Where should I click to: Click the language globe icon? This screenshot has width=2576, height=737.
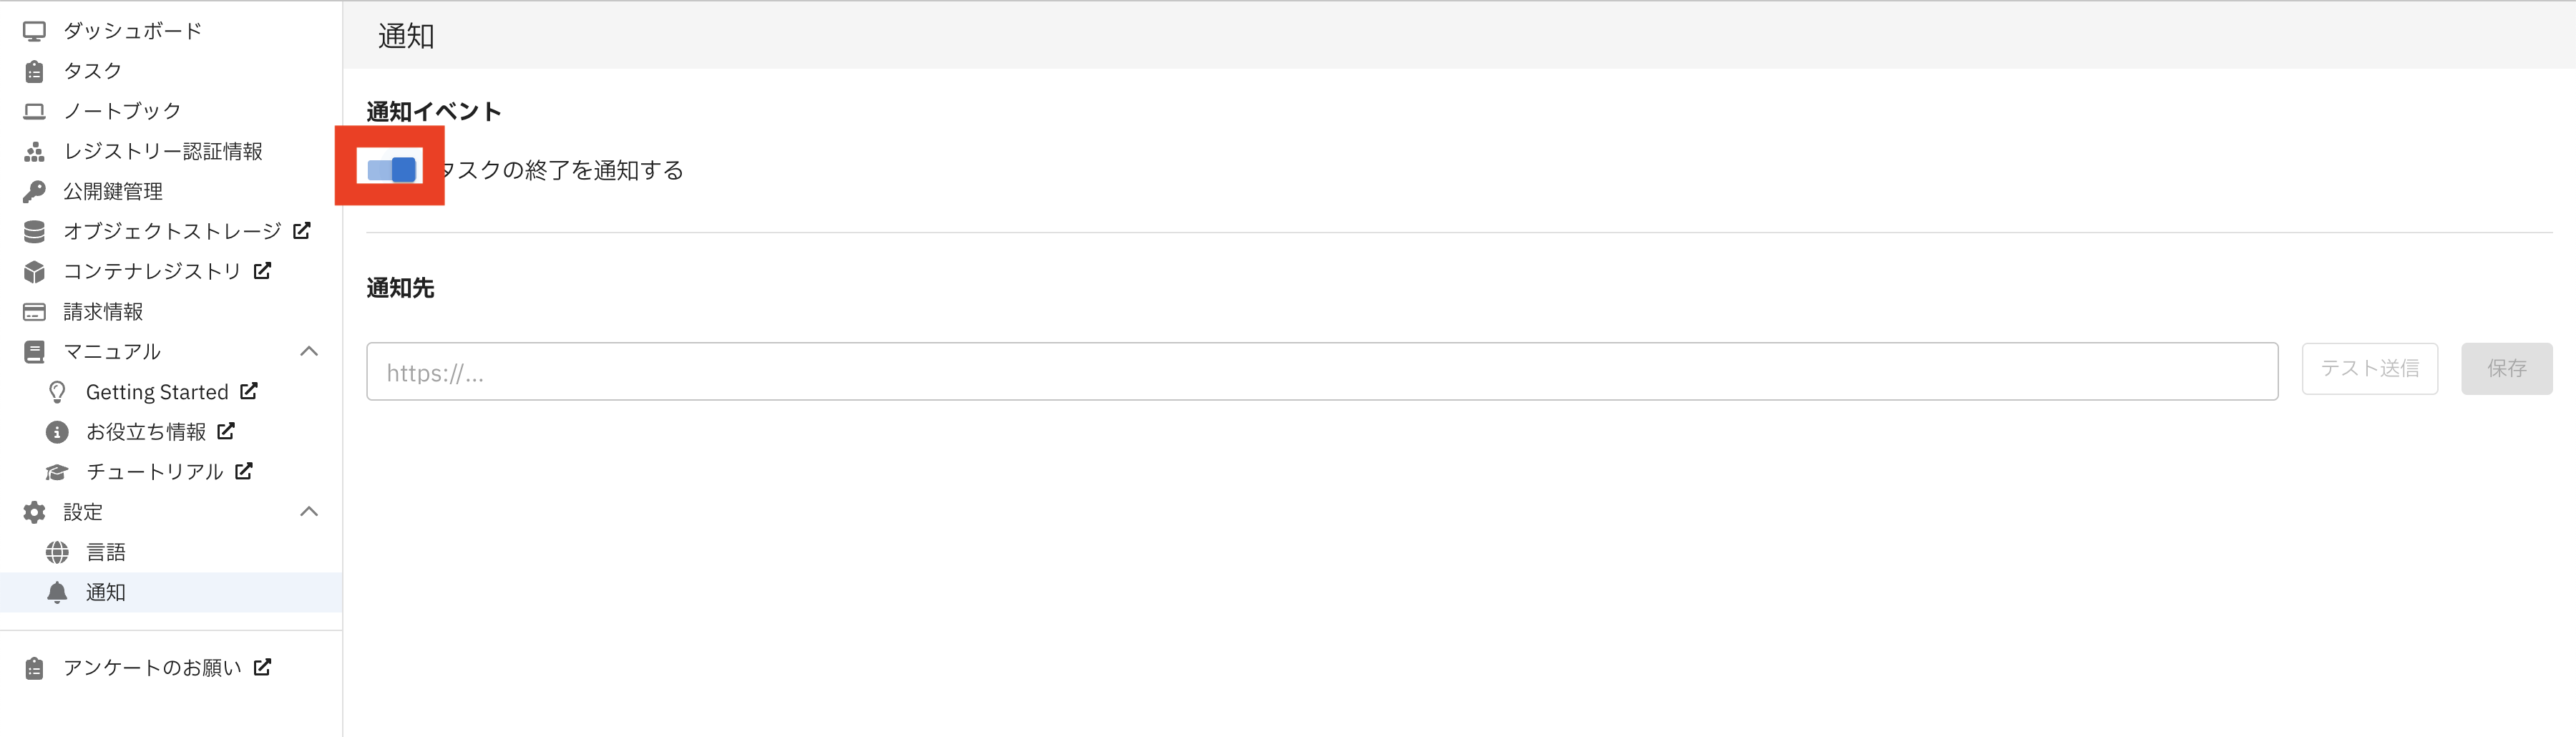coord(57,552)
